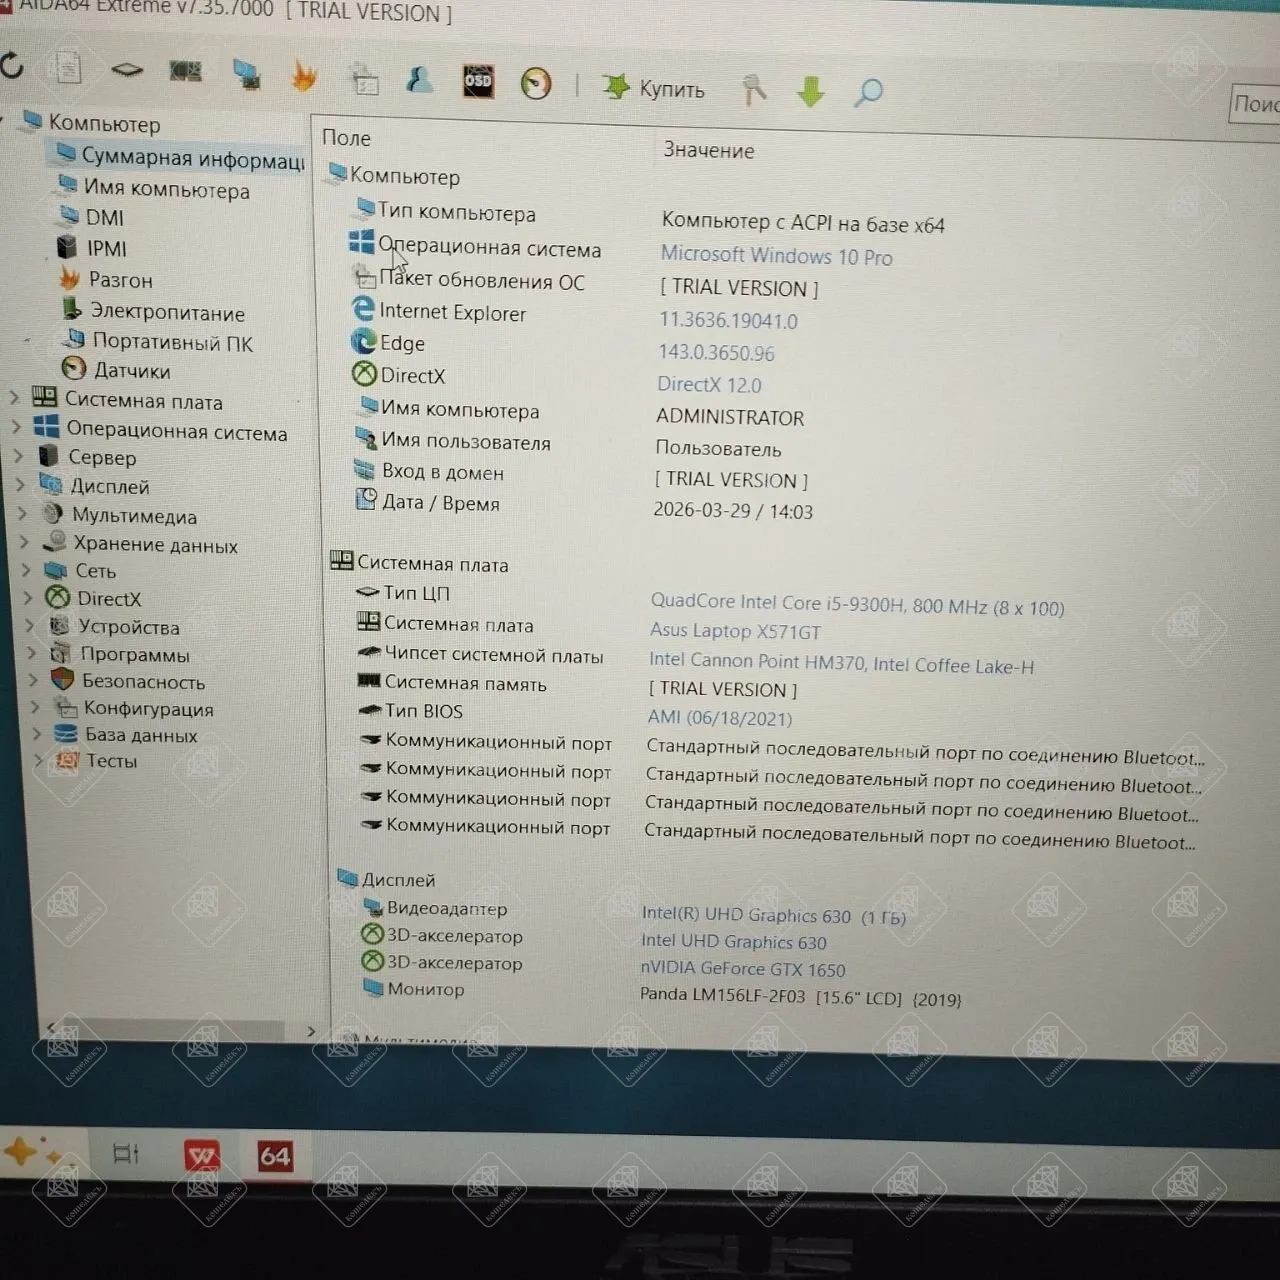Open the report page icon in the toolbar
Screen dimensions: 1280x1280
click(68, 68)
